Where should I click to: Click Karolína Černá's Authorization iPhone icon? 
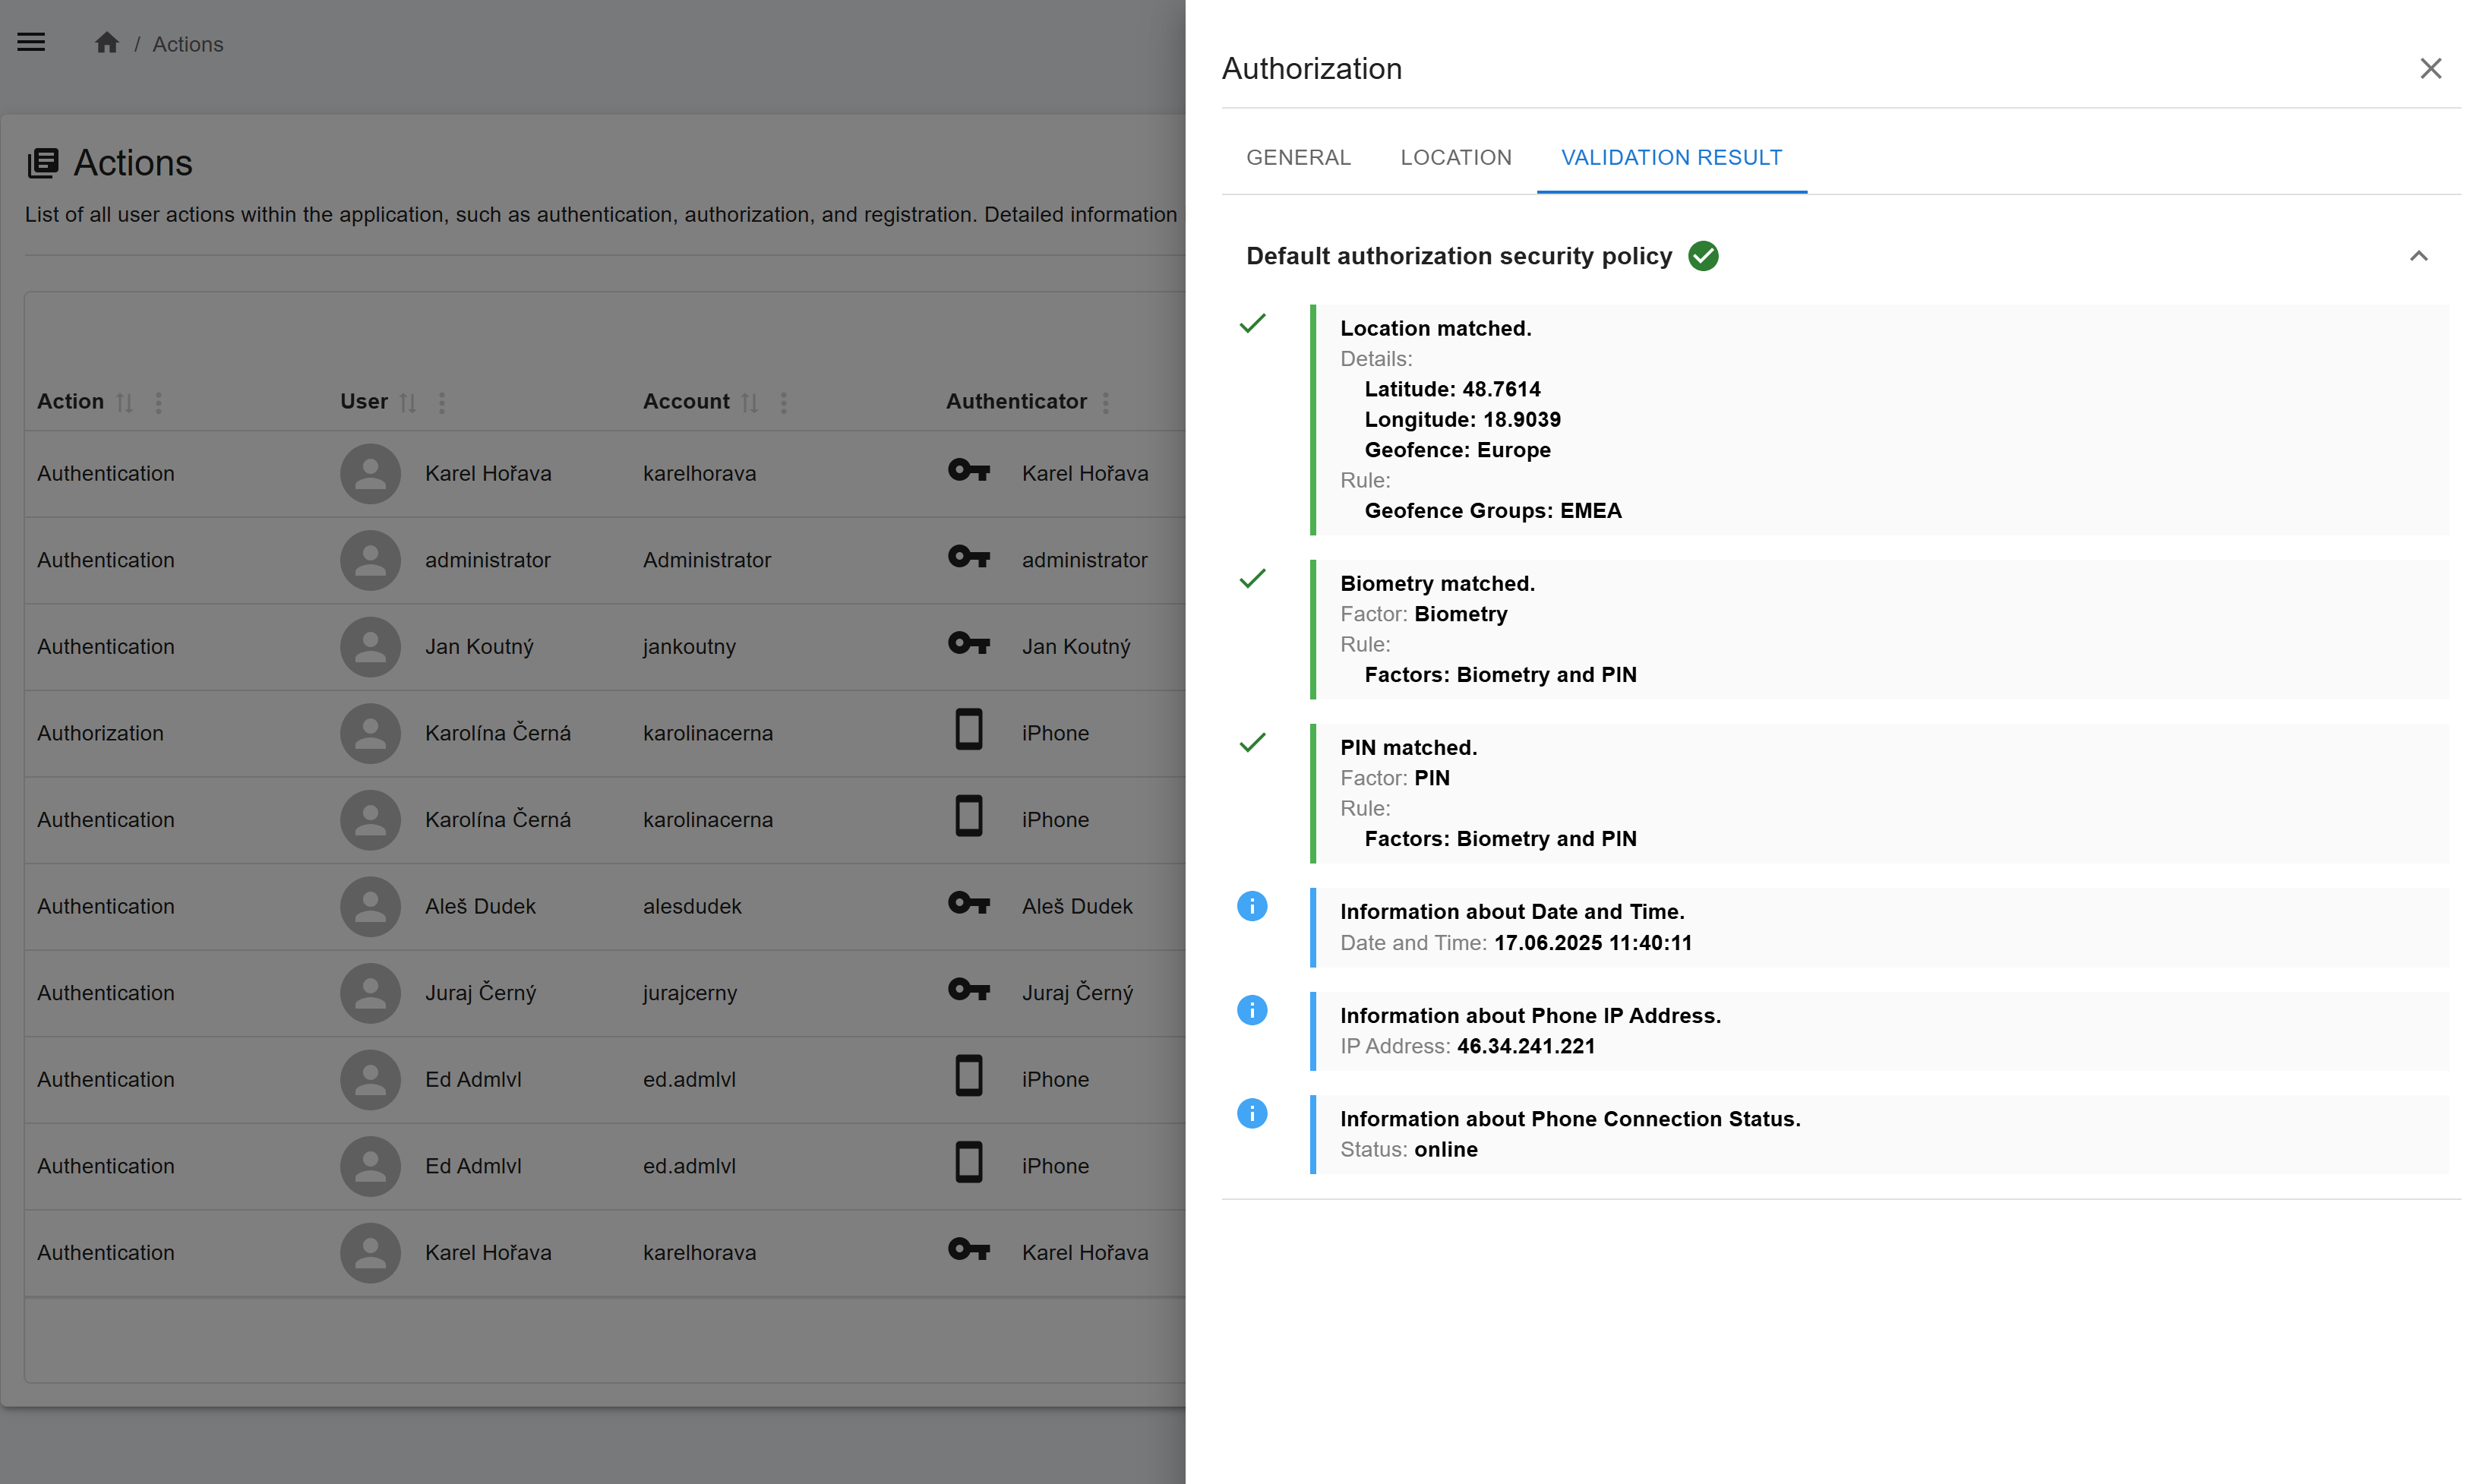pos(968,731)
